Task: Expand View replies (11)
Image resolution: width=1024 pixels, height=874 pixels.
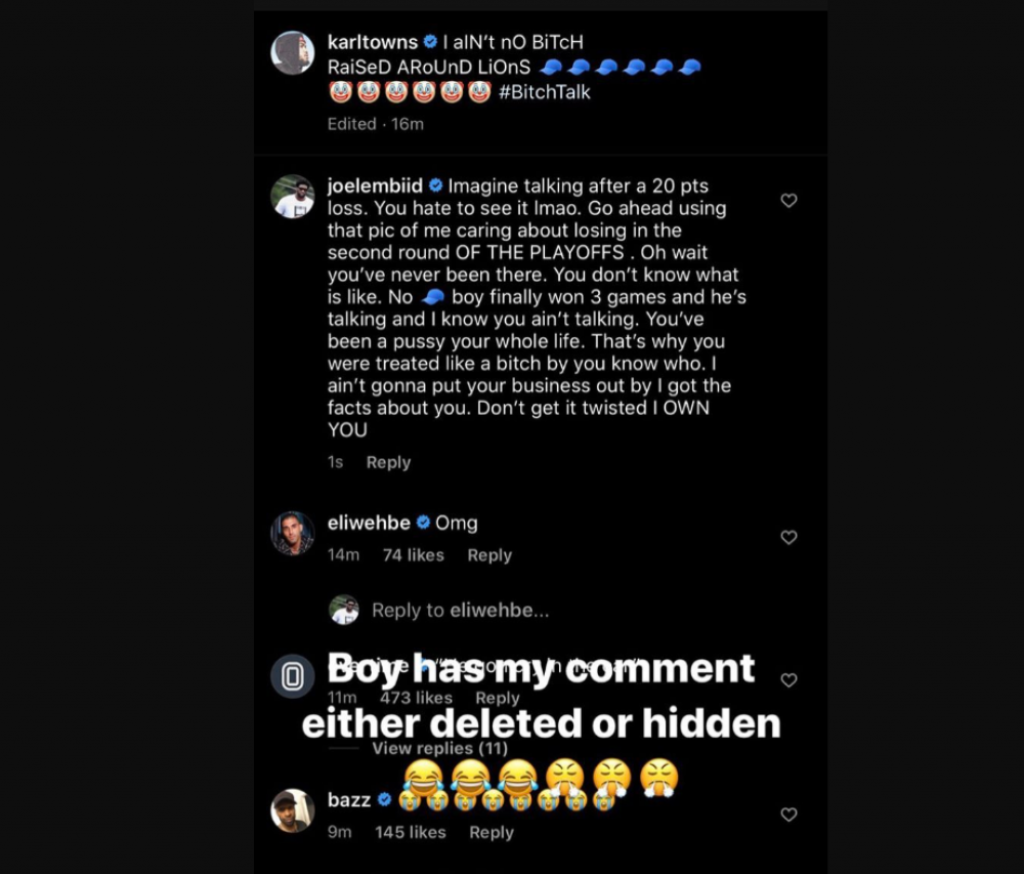Action: click(x=440, y=748)
